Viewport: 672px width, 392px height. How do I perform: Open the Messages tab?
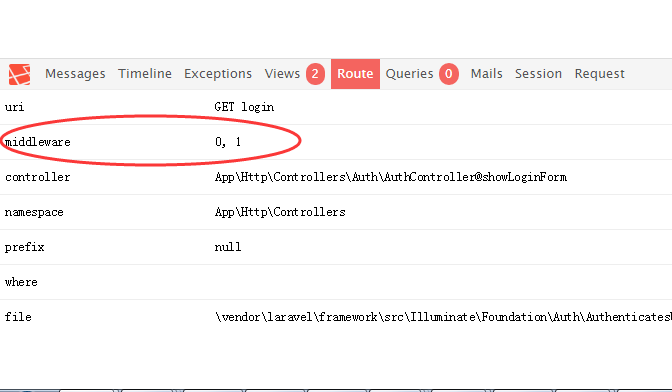click(75, 74)
